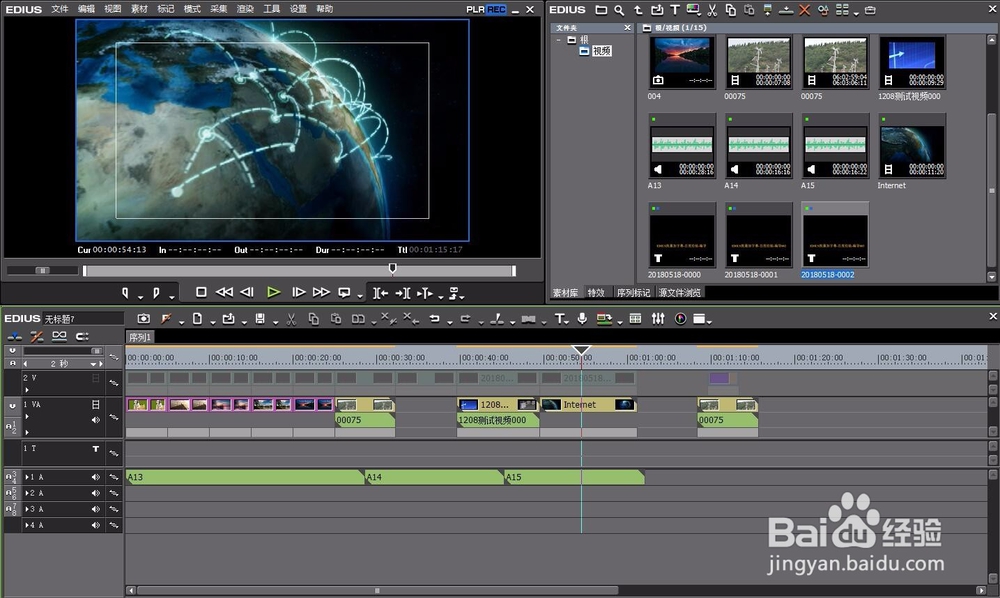Mute the 4 A audio track

pos(96,525)
